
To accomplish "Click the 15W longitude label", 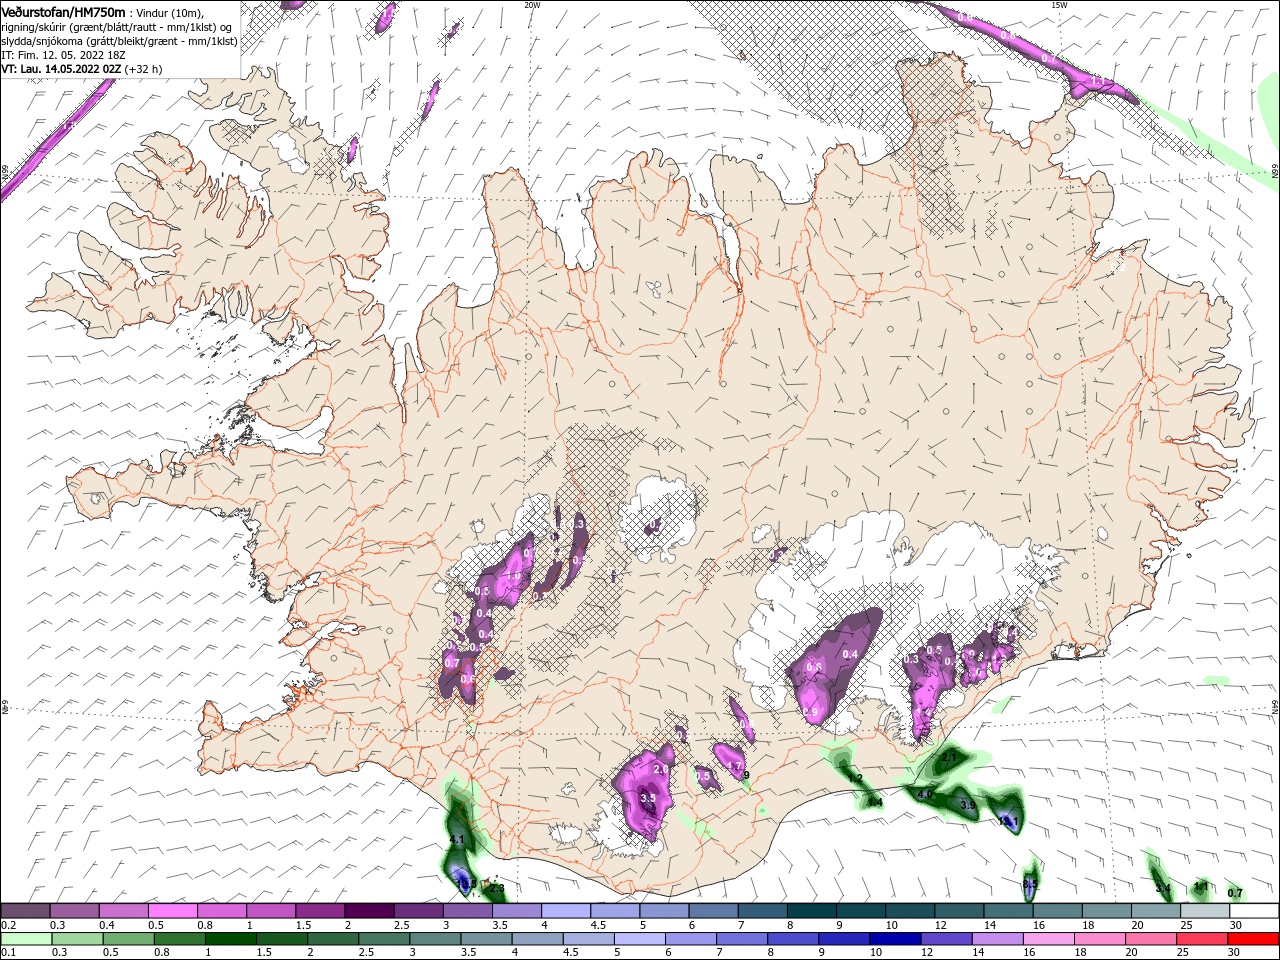I will (x=1059, y=5).
